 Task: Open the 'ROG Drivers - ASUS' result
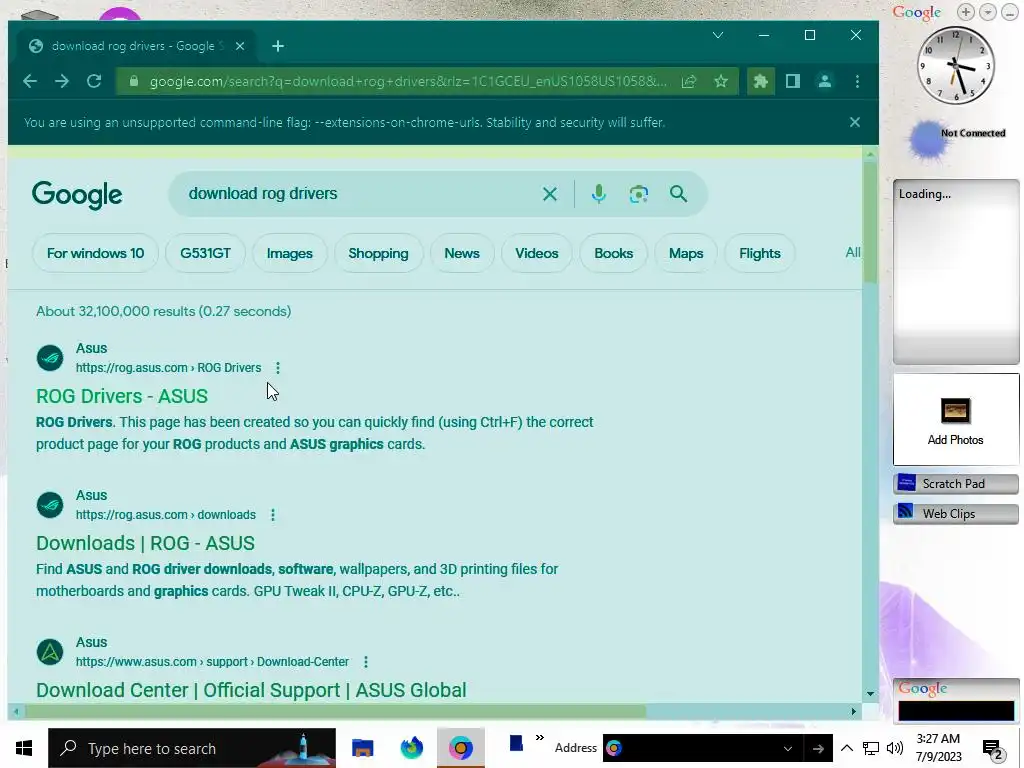click(x=122, y=396)
